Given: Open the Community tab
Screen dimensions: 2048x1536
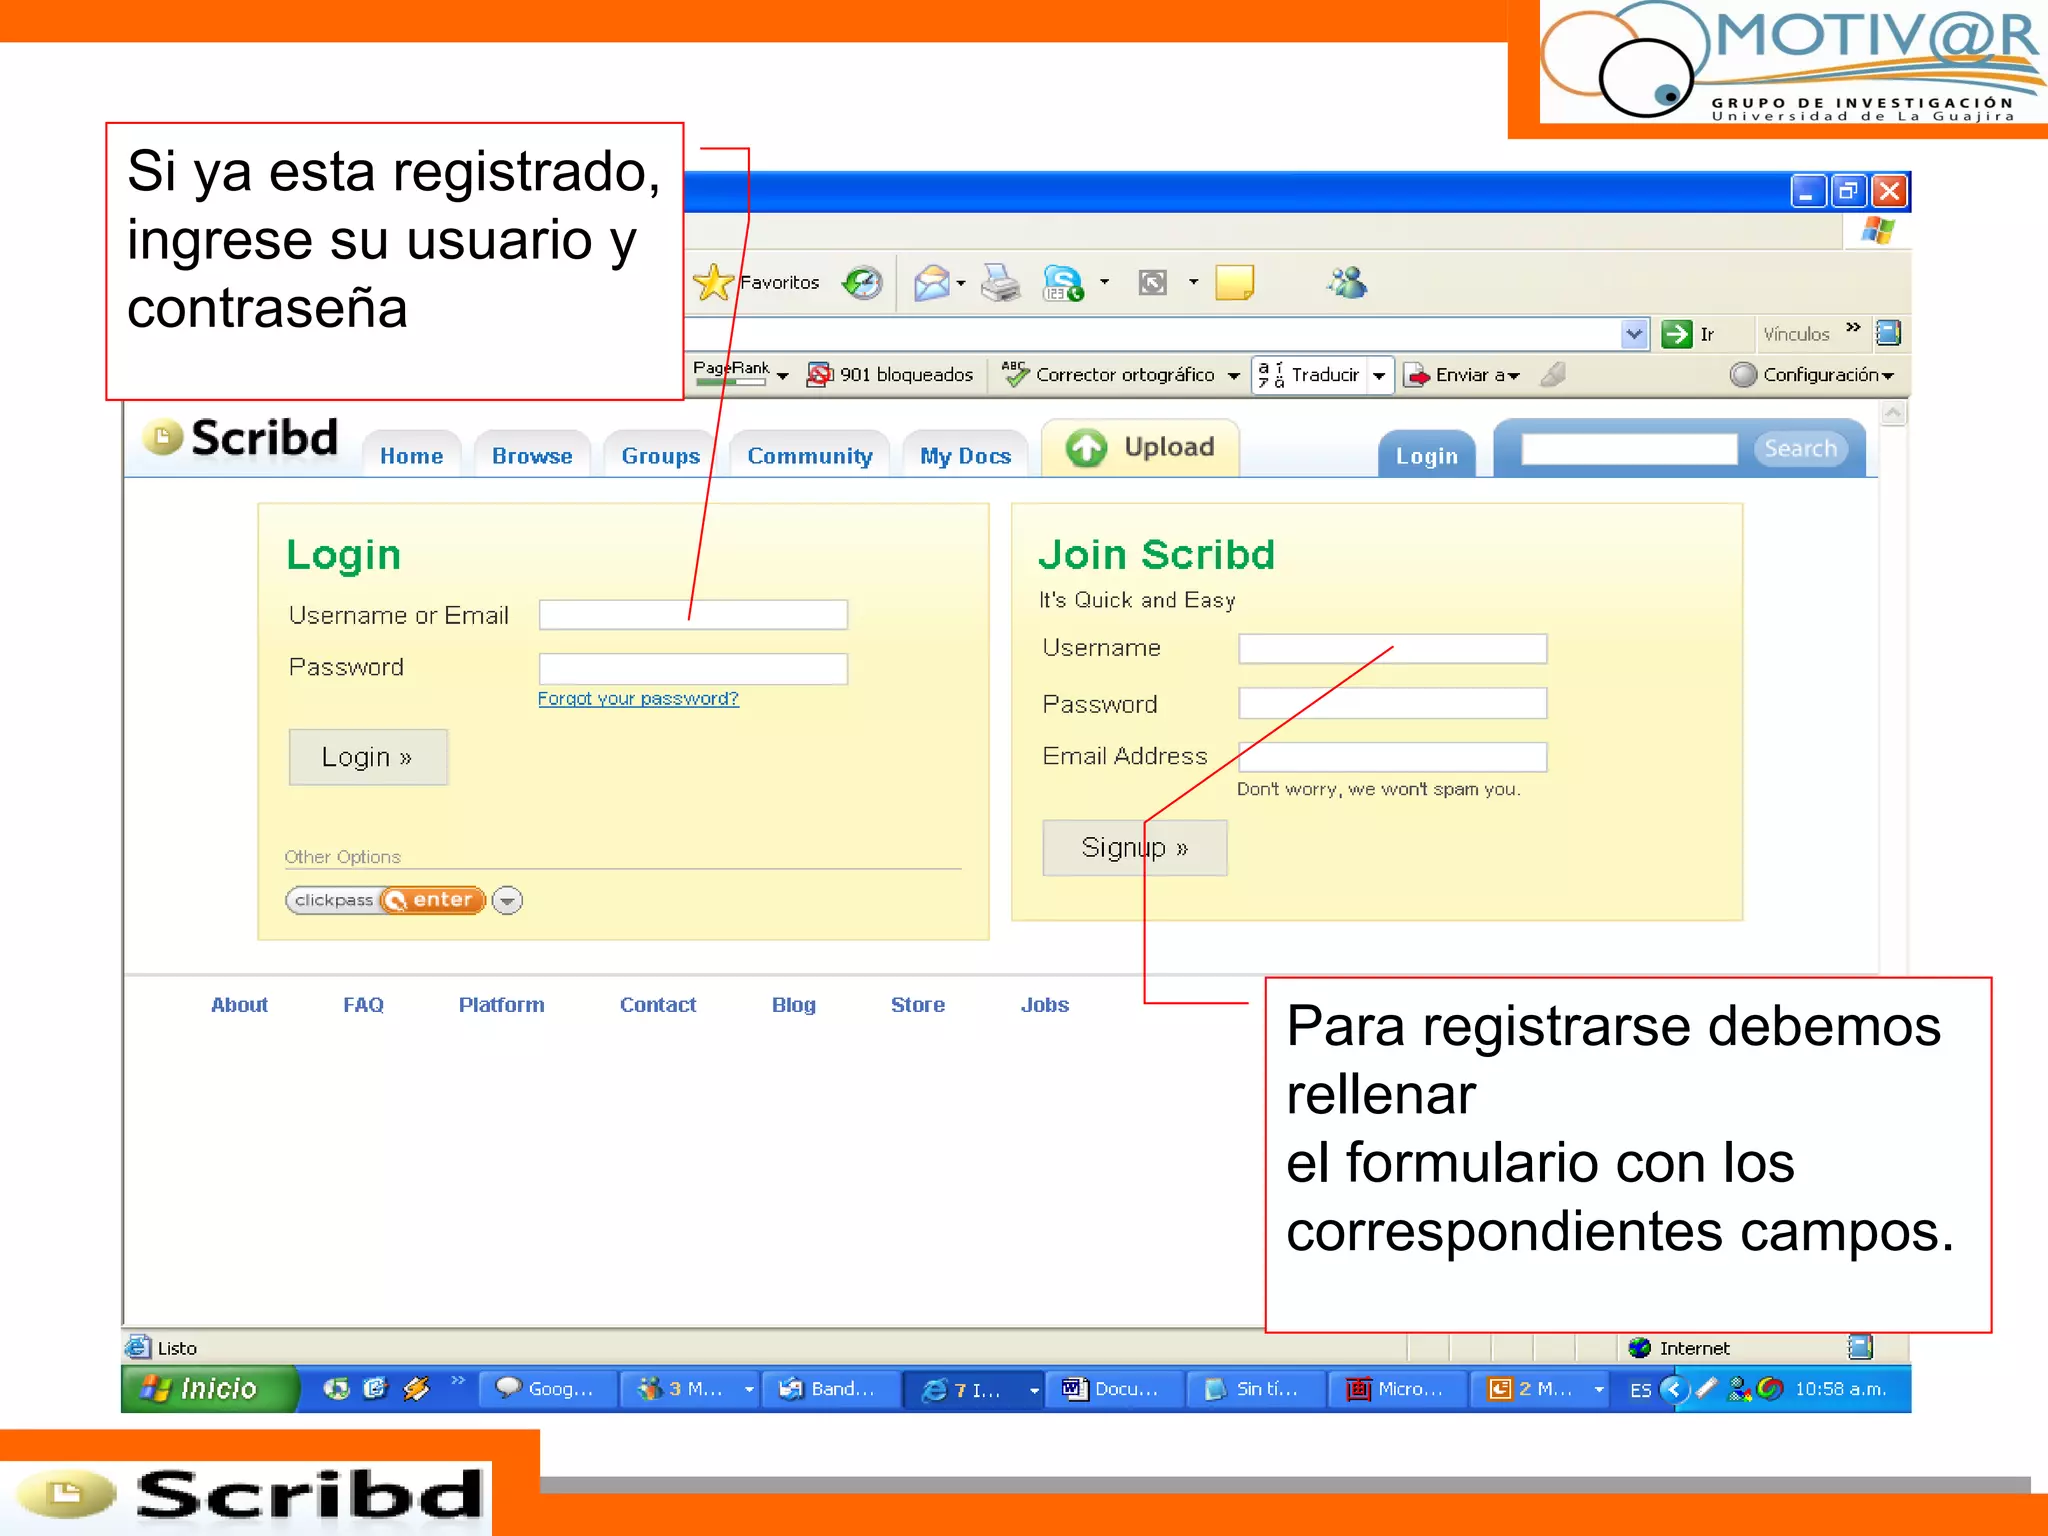Looking at the screenshot, I should 809,456.
